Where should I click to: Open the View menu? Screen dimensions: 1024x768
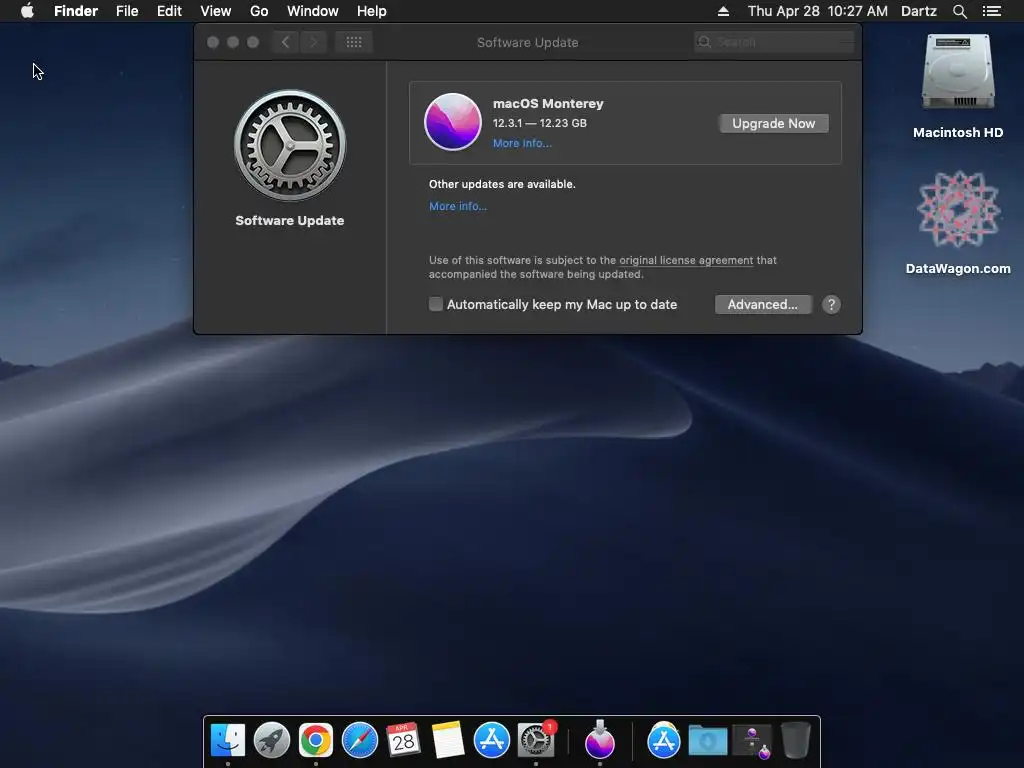coord(216,11)
